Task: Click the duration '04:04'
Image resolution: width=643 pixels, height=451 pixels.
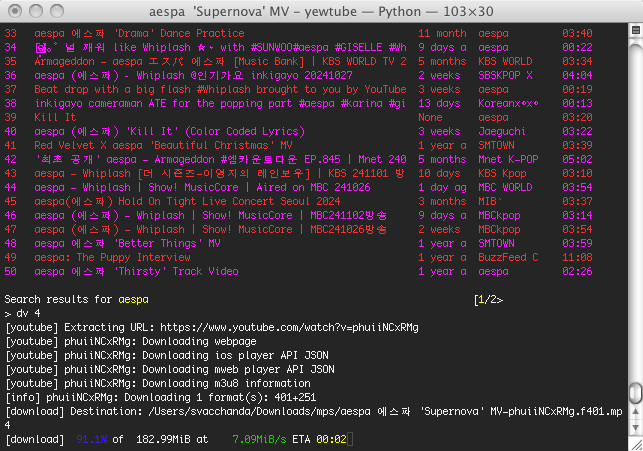Action: click(x=577, y=75)
